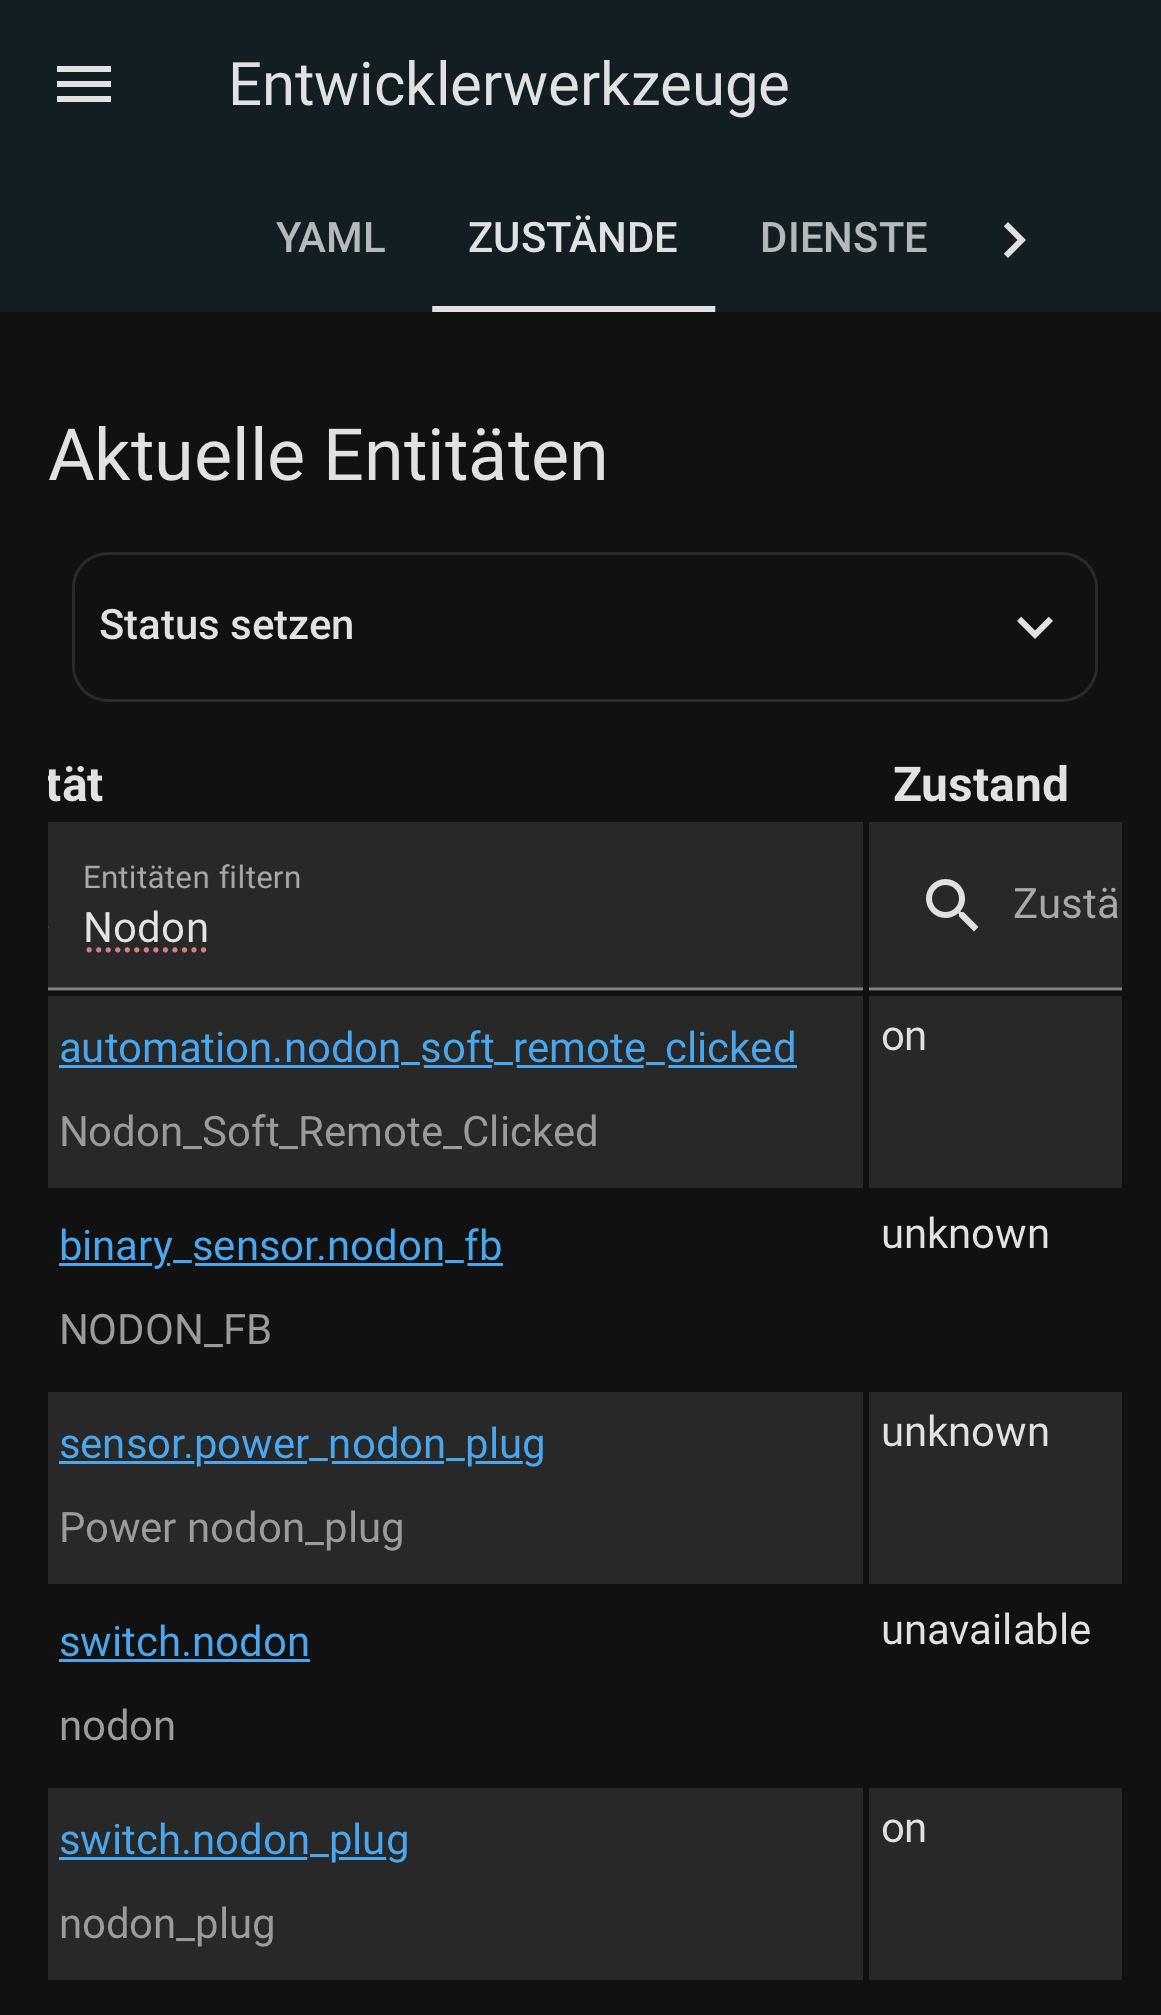This screenshot has width=1161, height=2015.
Task: Switch to the YAML tab
Action: [330, 239]
